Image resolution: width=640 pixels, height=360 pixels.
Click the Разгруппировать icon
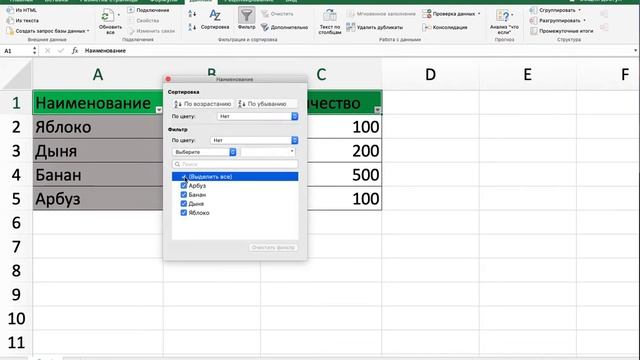pos(533,20)
